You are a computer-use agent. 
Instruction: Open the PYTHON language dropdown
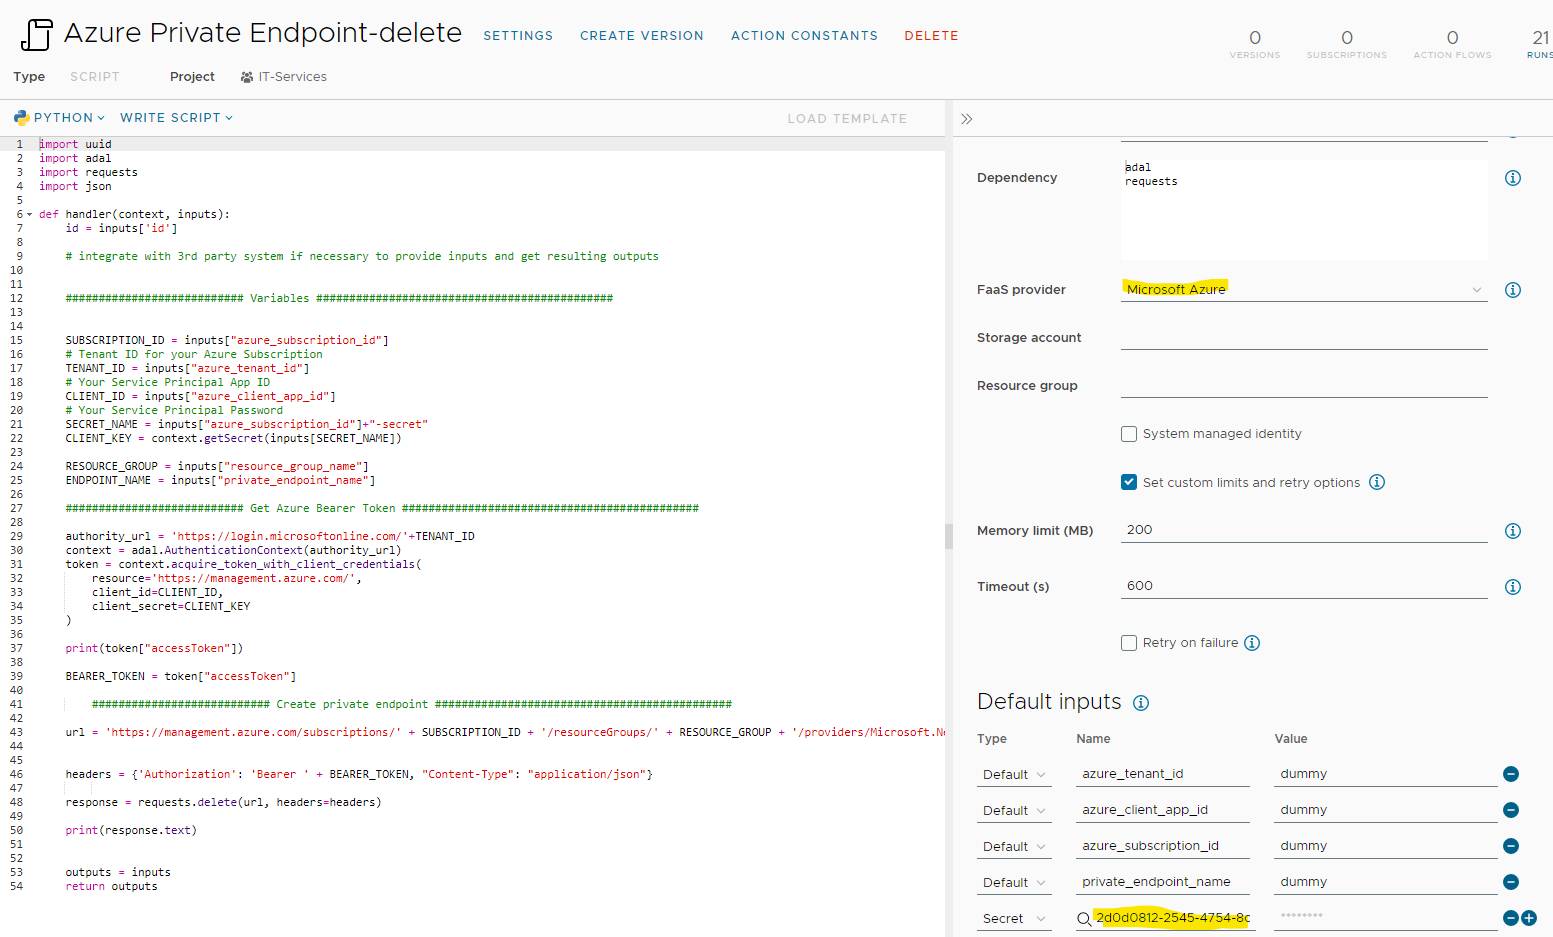tap(69, 118)
